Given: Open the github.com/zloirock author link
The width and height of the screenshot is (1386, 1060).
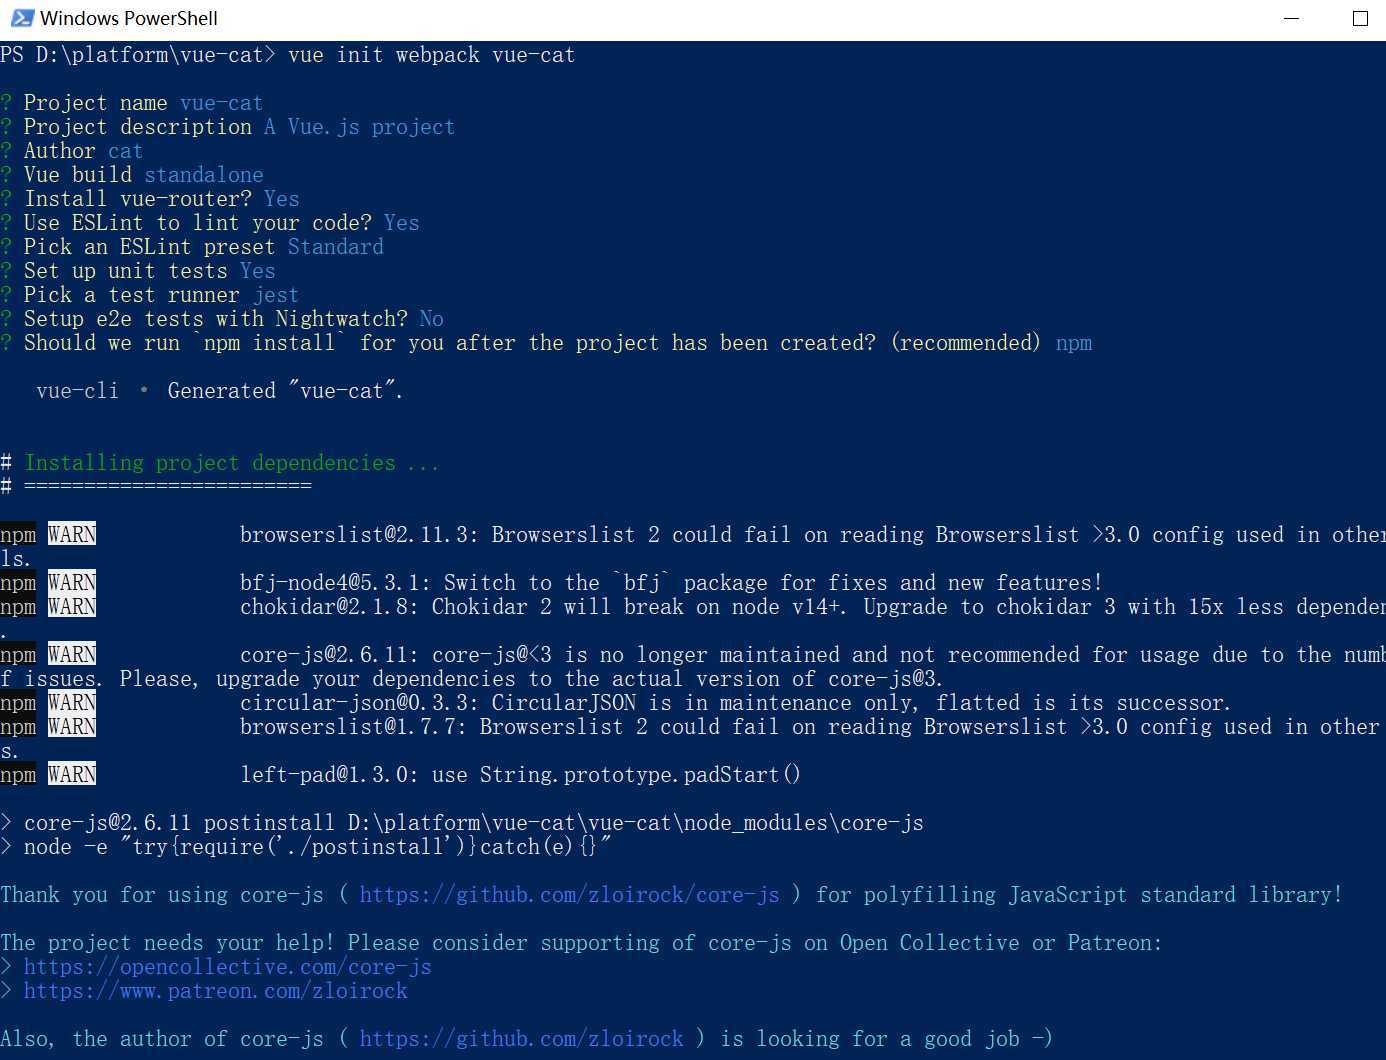Looking at the screenshot, I should (521, 1039).
